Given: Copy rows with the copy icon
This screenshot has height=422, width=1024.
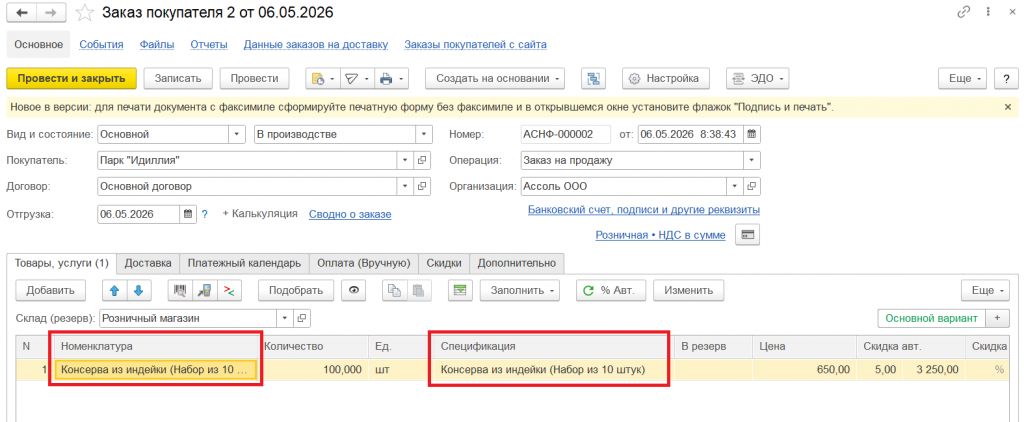Looking at the screenshot, I should 394,291.
